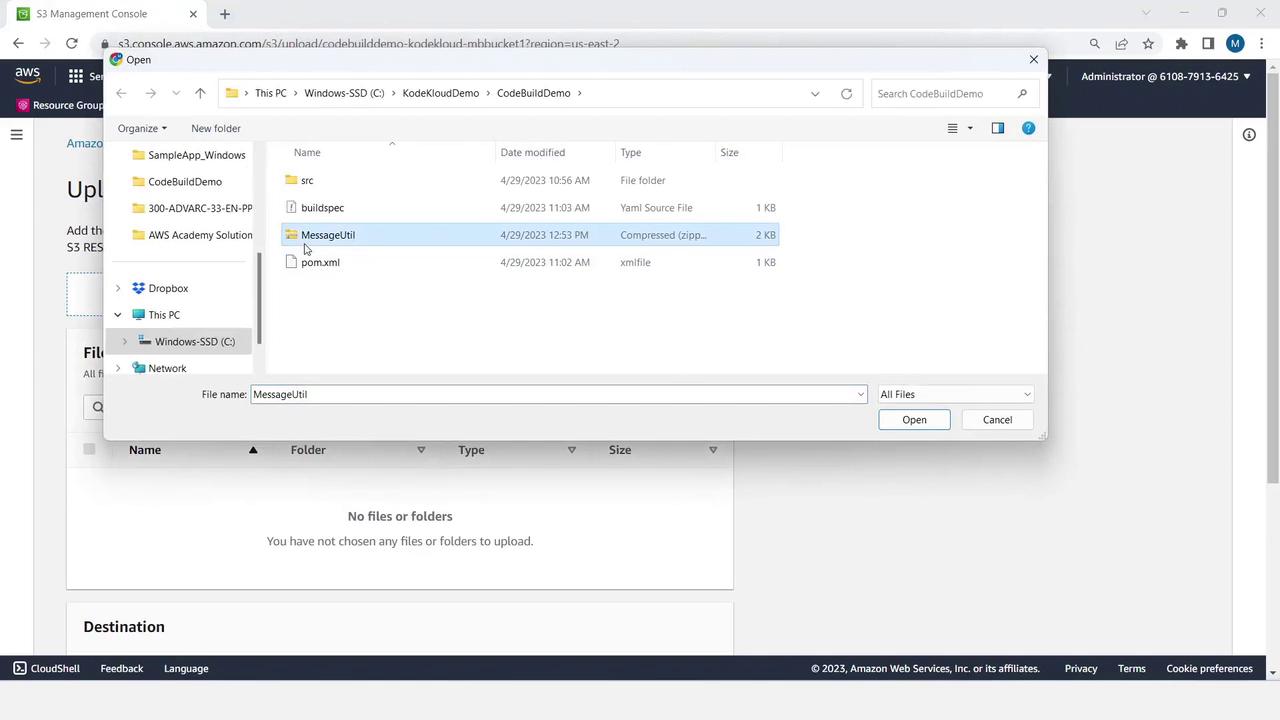Click the Refresh folder icon
The width and height of the screenshot is (1280, 720).
846,93
